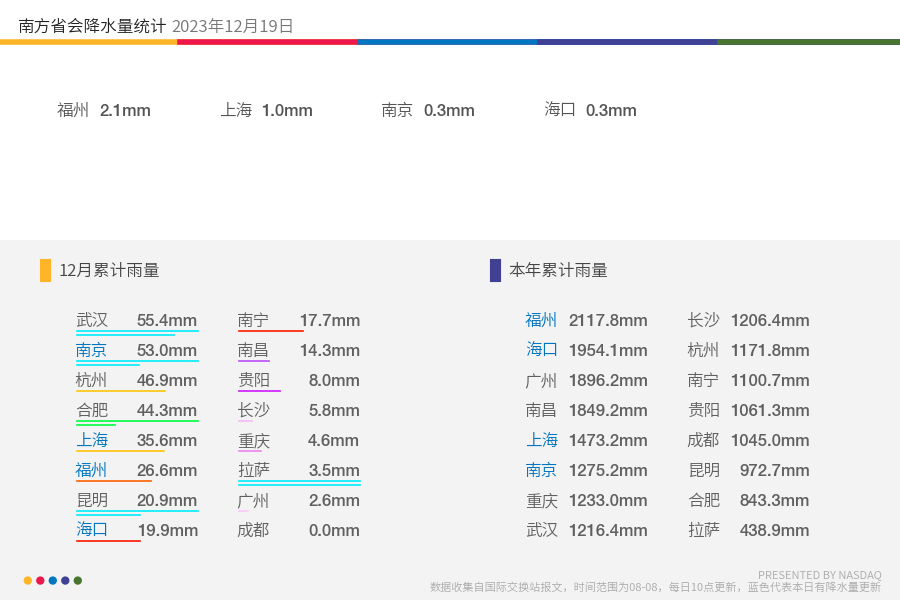Open 福州 2.1mm daily rainfall entry
This screenshot has height=600, width=900.
pyautogui.click(x=104, y=110)
